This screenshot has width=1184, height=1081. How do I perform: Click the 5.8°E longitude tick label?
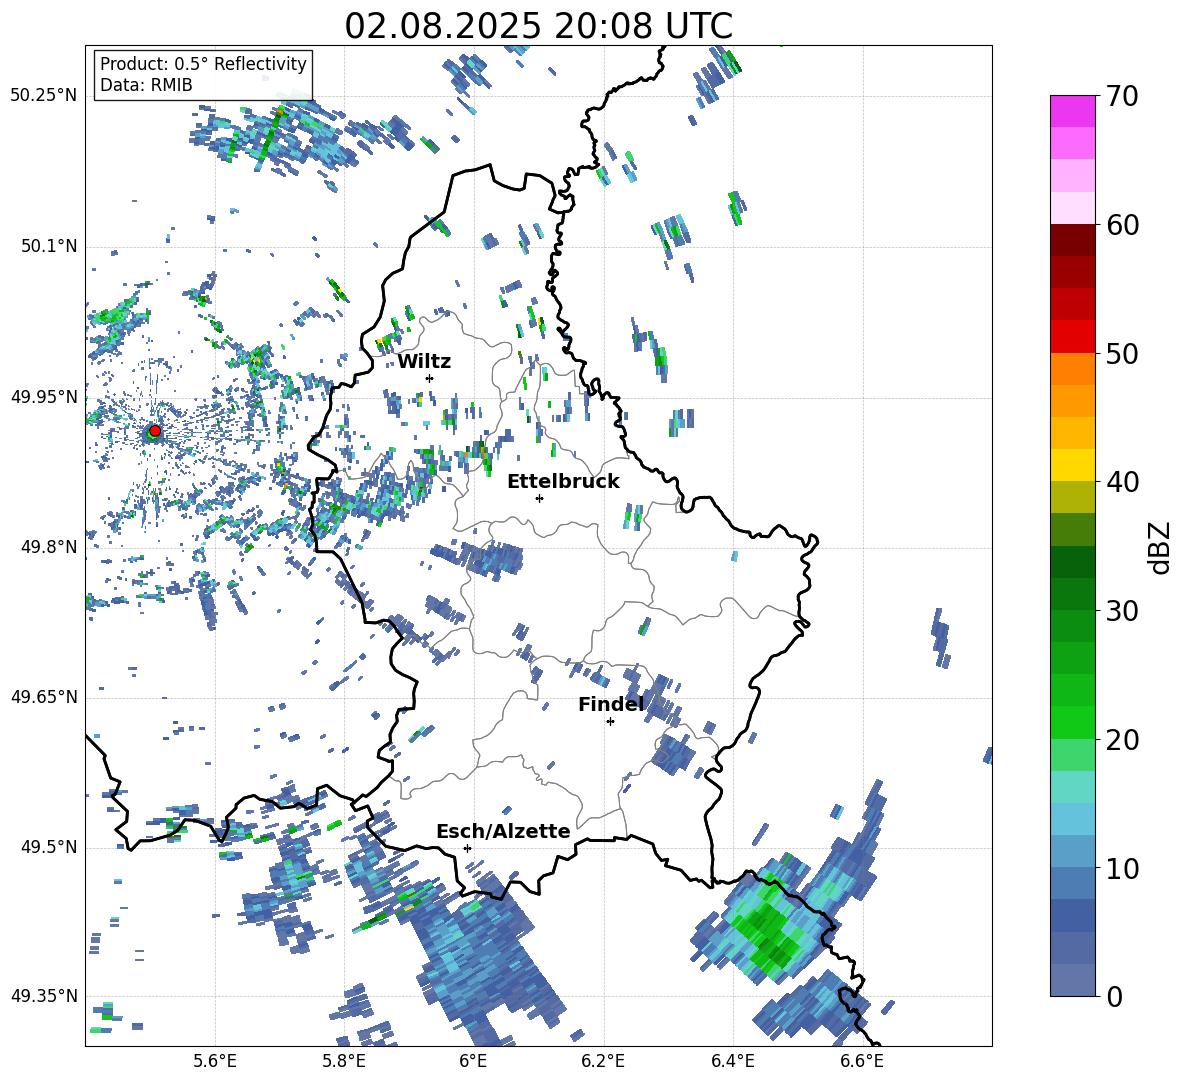click(344, 1061)
